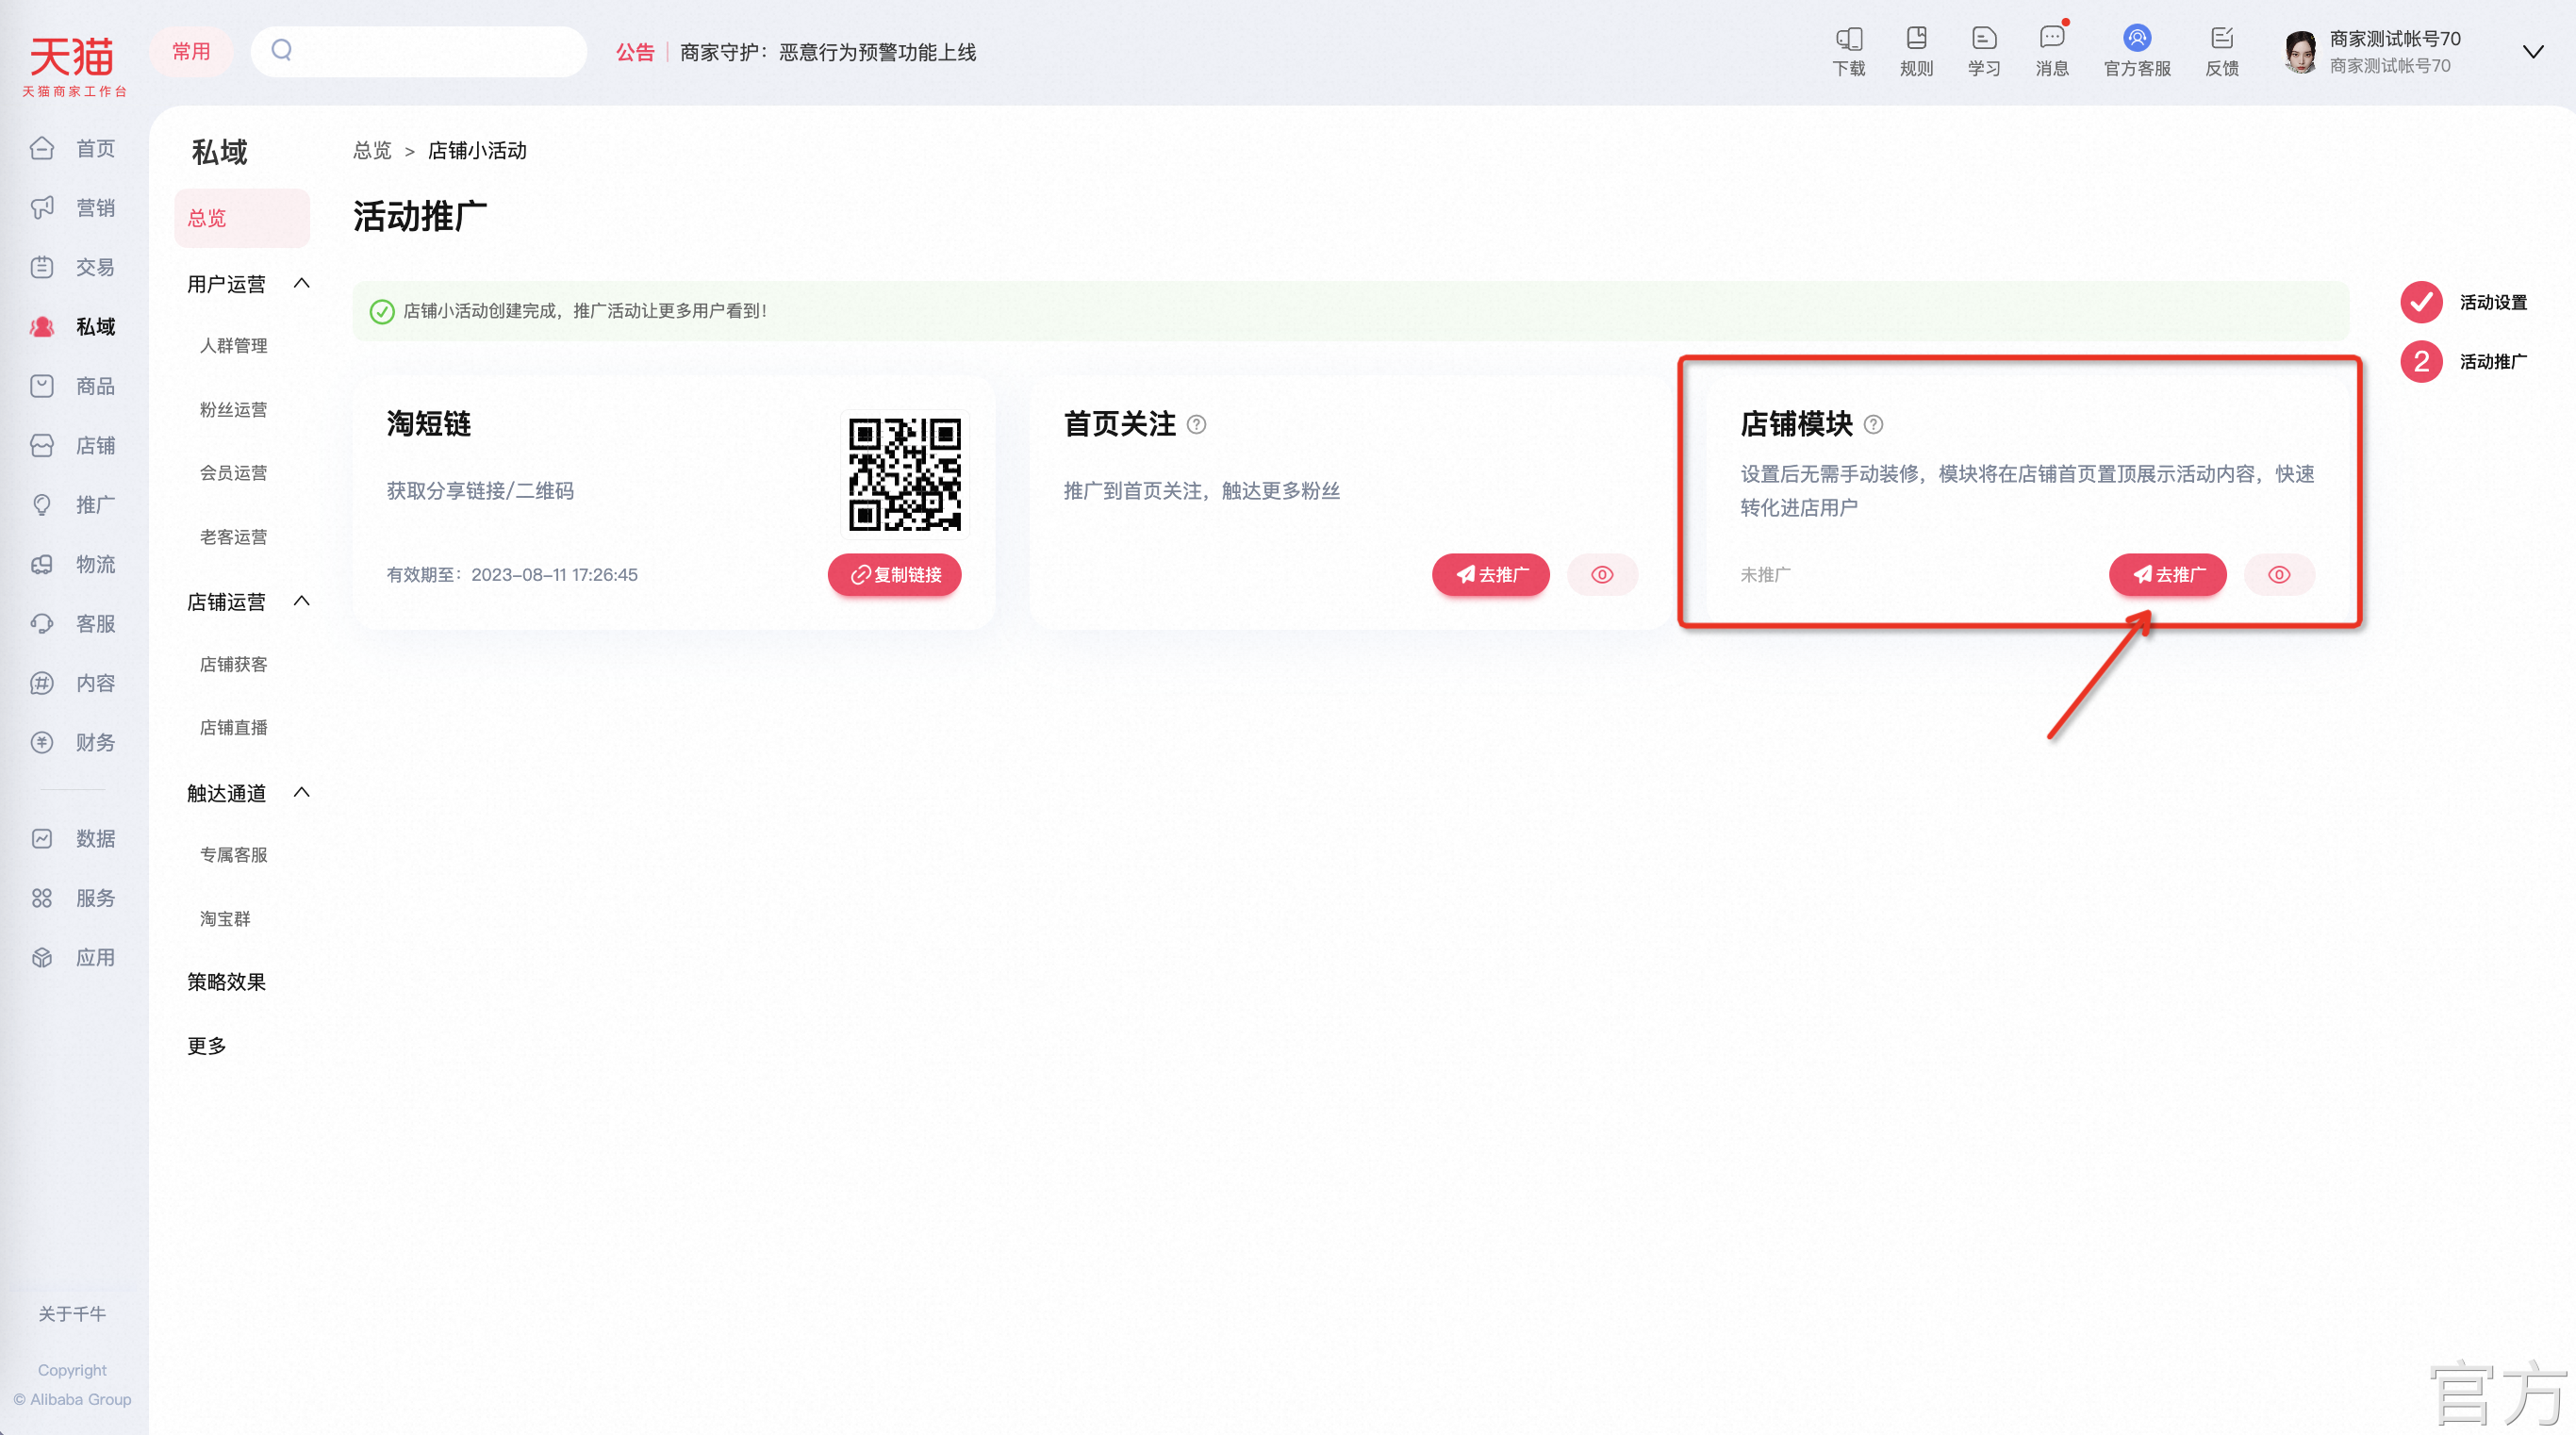Open 淘宝群 menu item

pyautogui.click(x=225, y=918)
